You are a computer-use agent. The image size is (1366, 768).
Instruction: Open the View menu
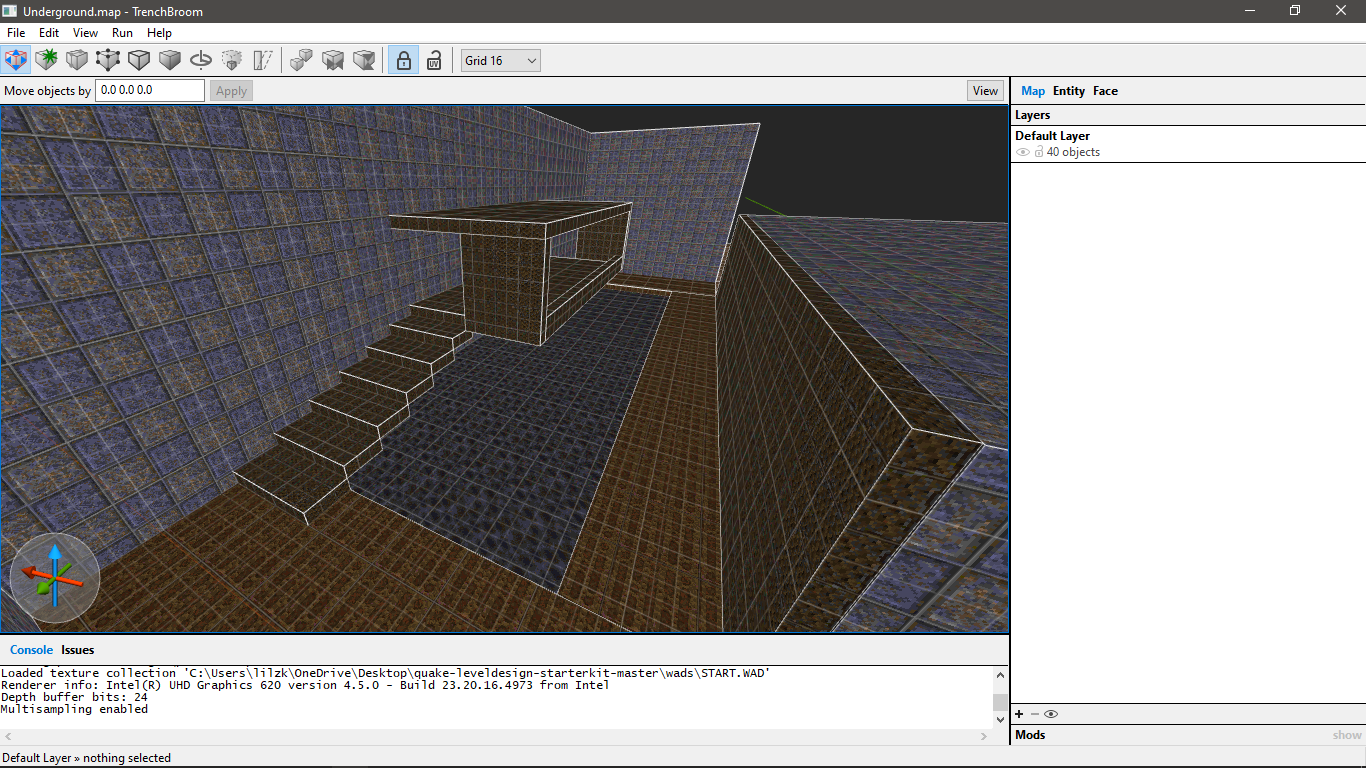coord(86,33)
